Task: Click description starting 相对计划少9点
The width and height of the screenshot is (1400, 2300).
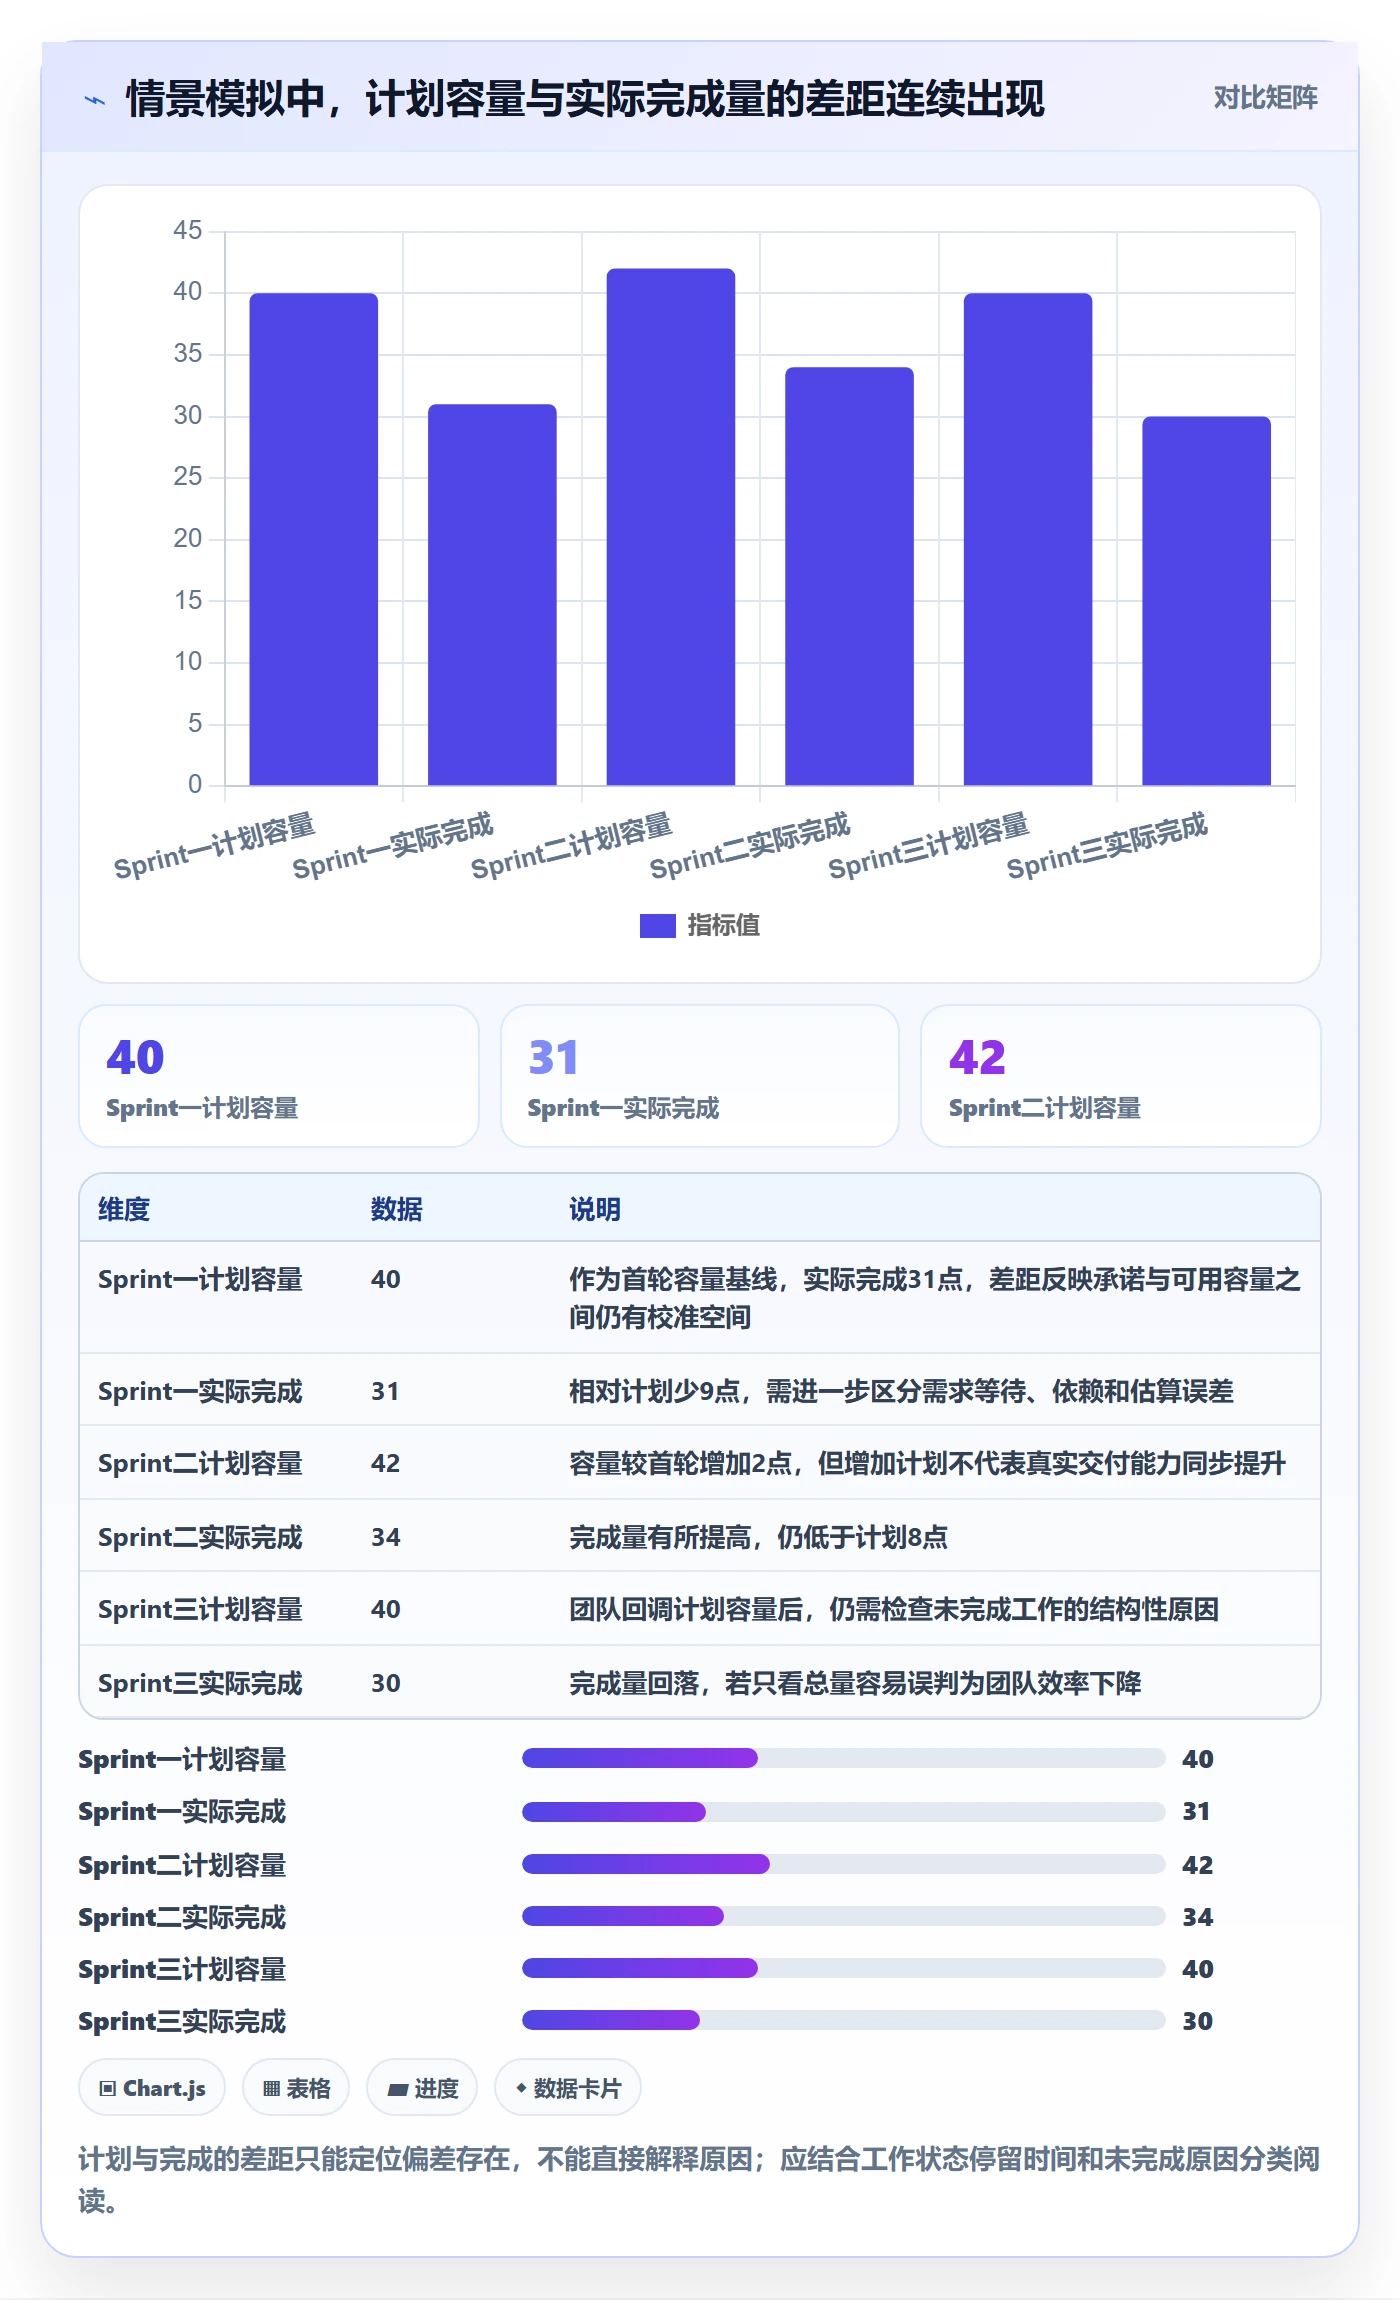Action: pyautogui.click(x=901, y=1391)
